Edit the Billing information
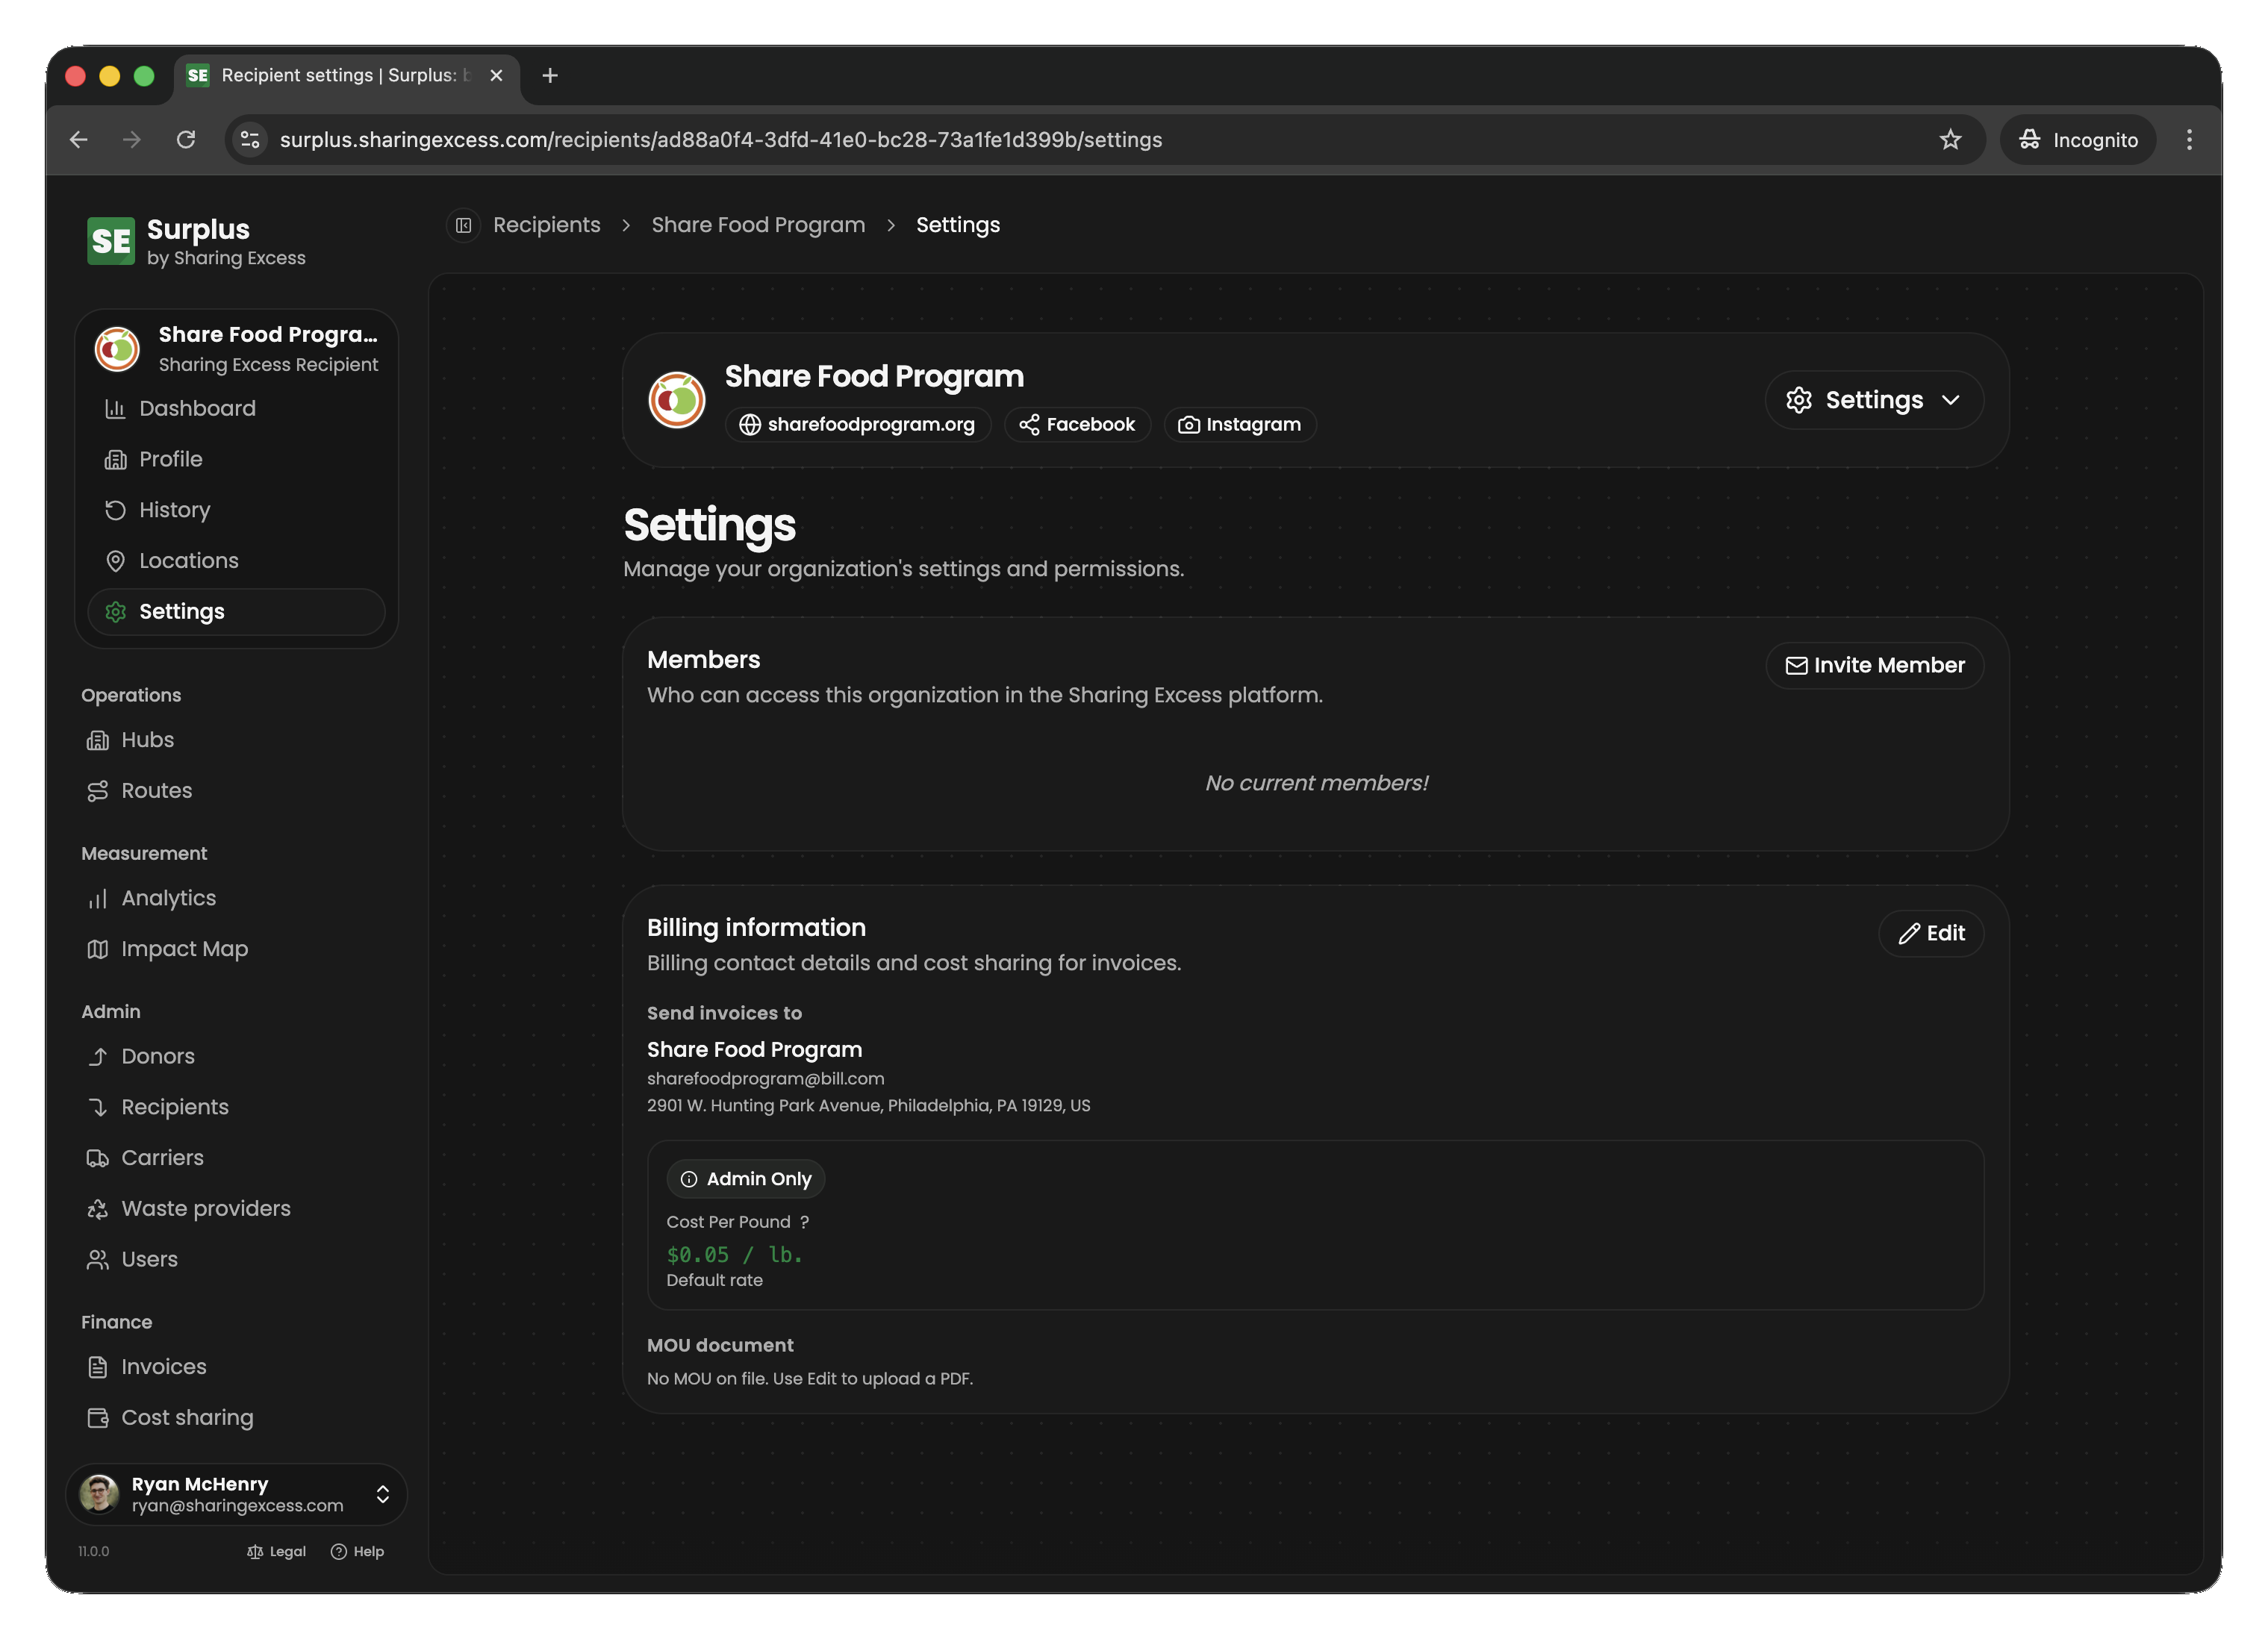The width and height of the screenshot is (2268, 1639). coord(1931,933)
